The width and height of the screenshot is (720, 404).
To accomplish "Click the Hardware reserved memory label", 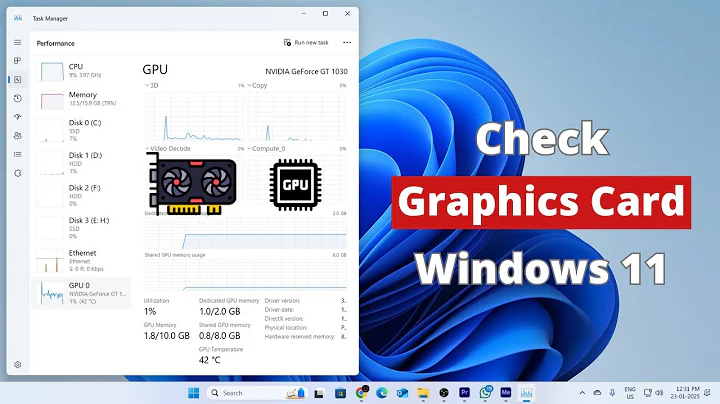I will coord(300,337).
